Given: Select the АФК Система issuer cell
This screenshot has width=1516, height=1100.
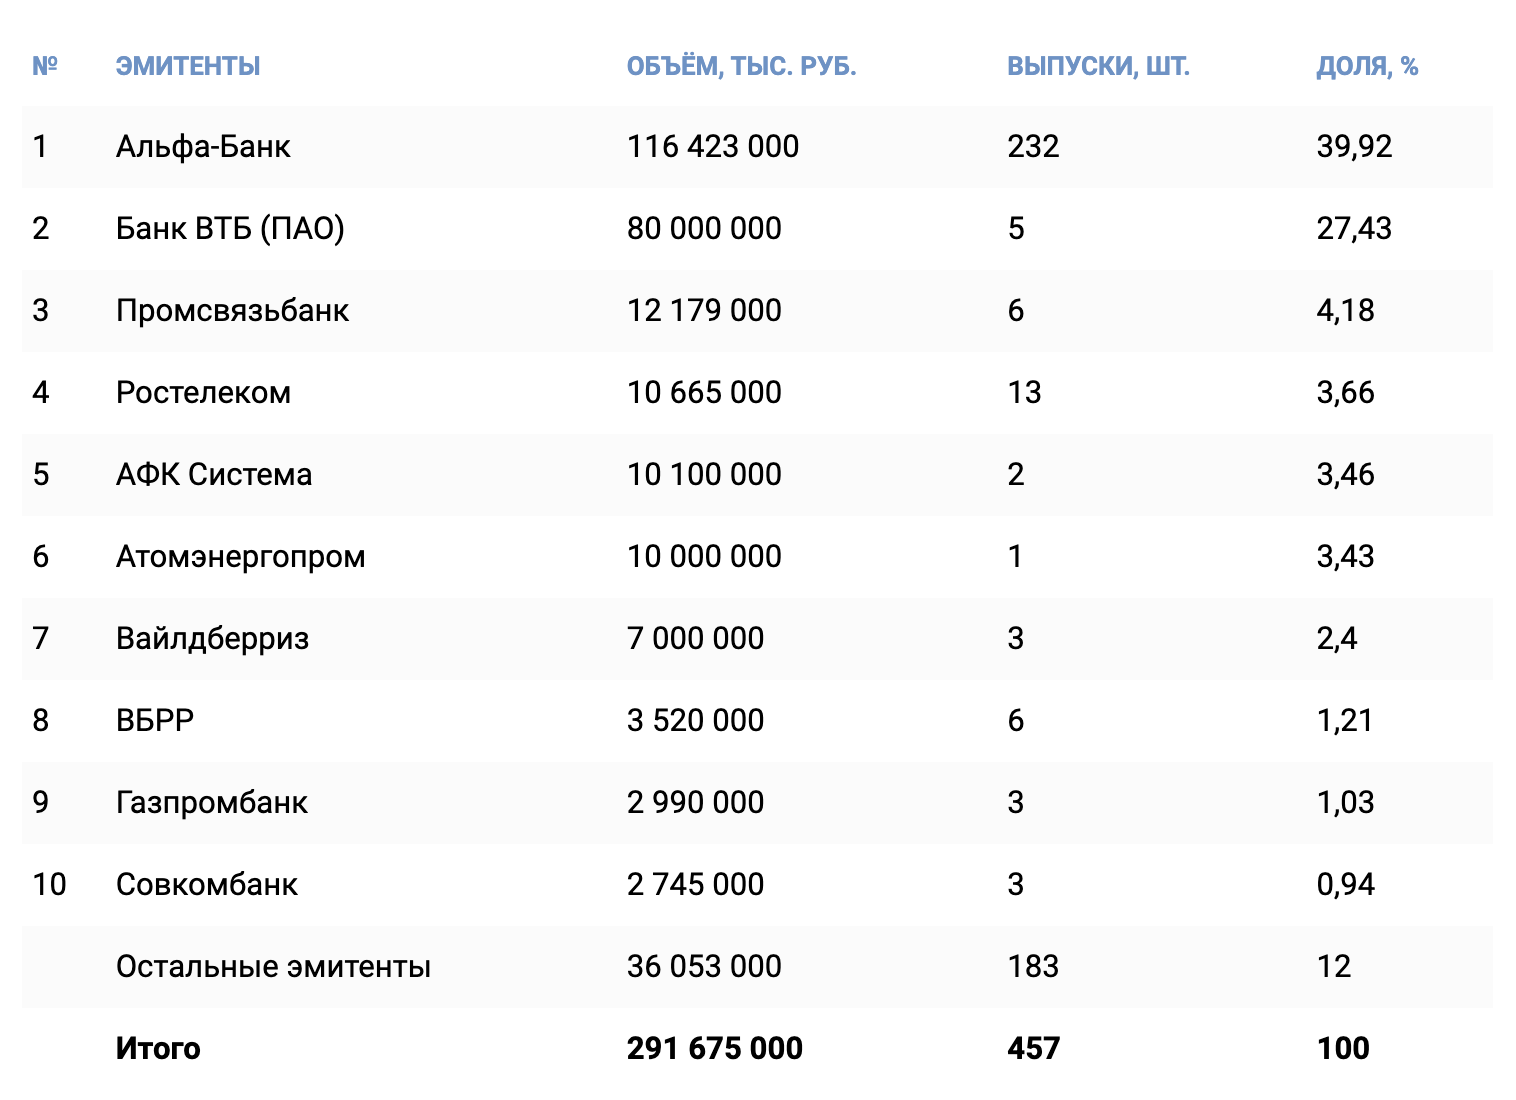Looking at the screenshot, I should pos(214,475).
